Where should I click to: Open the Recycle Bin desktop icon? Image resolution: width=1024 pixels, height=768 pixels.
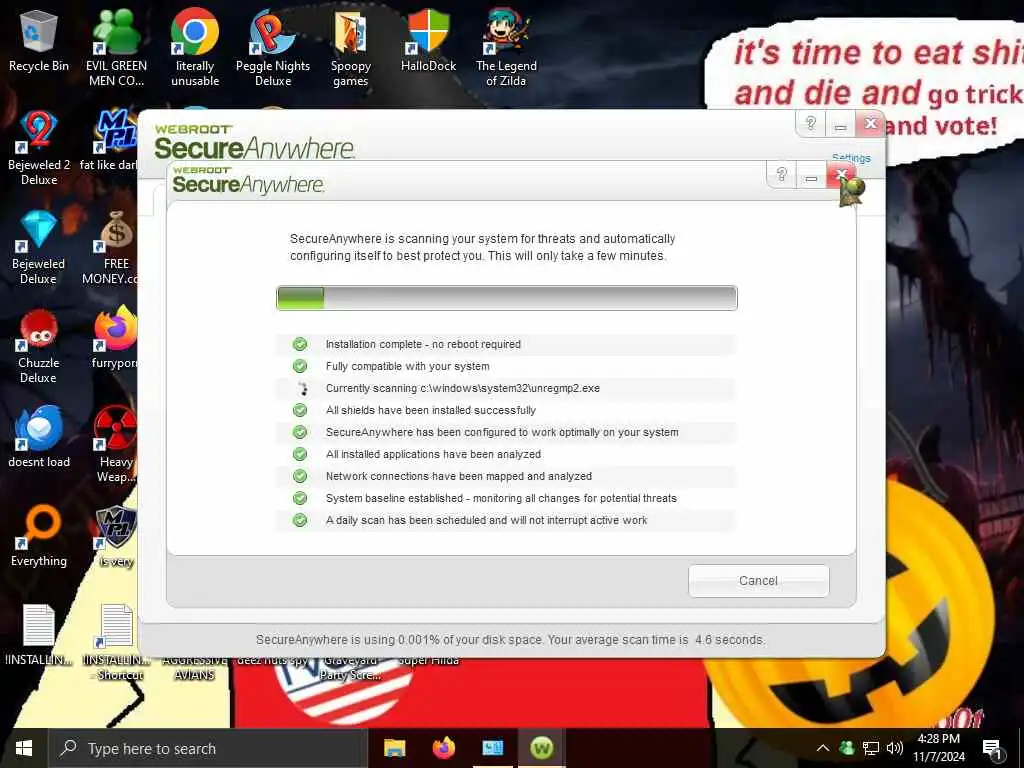click(x=39, y=42)
